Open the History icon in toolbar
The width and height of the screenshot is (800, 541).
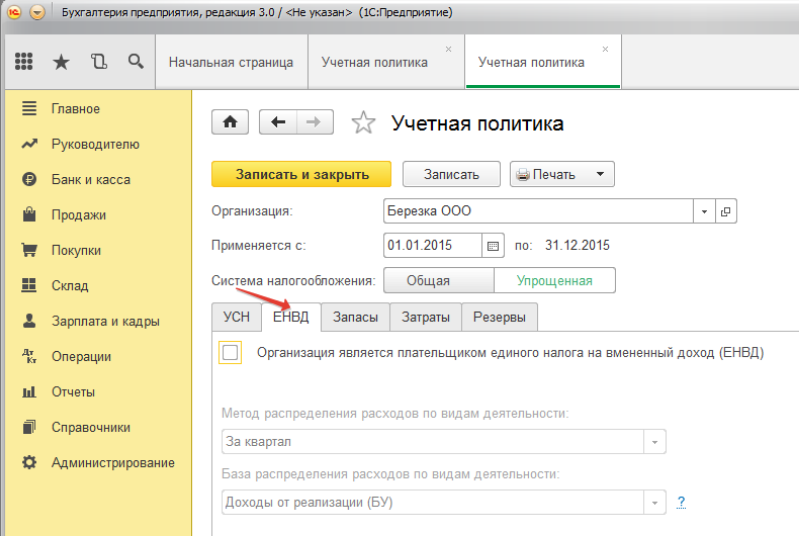98,62
